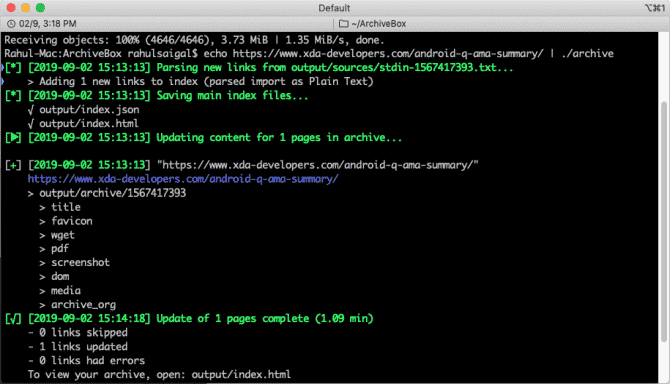Click the ⌥⌘1 shortcut indicator
Viewport: 670px width, 384px height.
pyautogui.click(x=655, y=8)
